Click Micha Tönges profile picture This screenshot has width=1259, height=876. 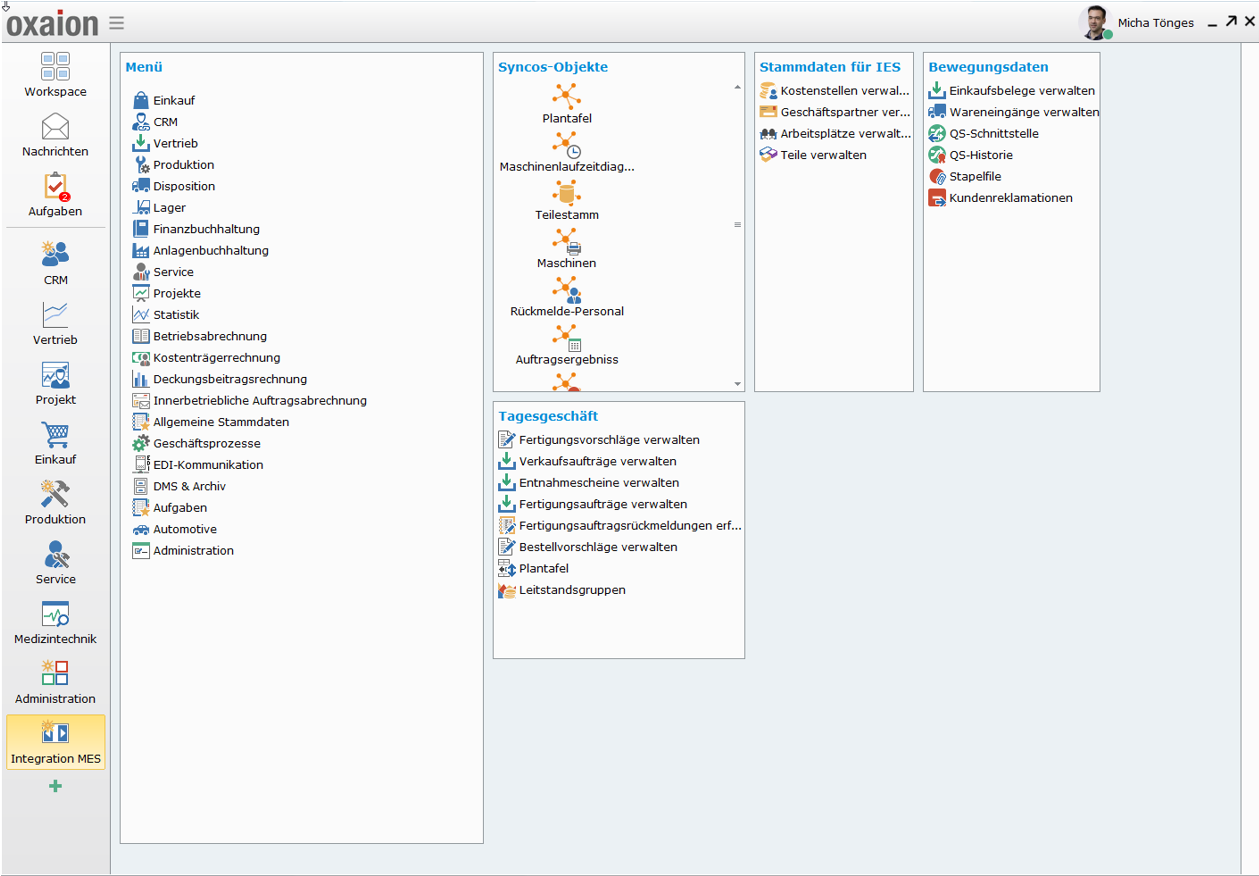[x=1096, y=23]
